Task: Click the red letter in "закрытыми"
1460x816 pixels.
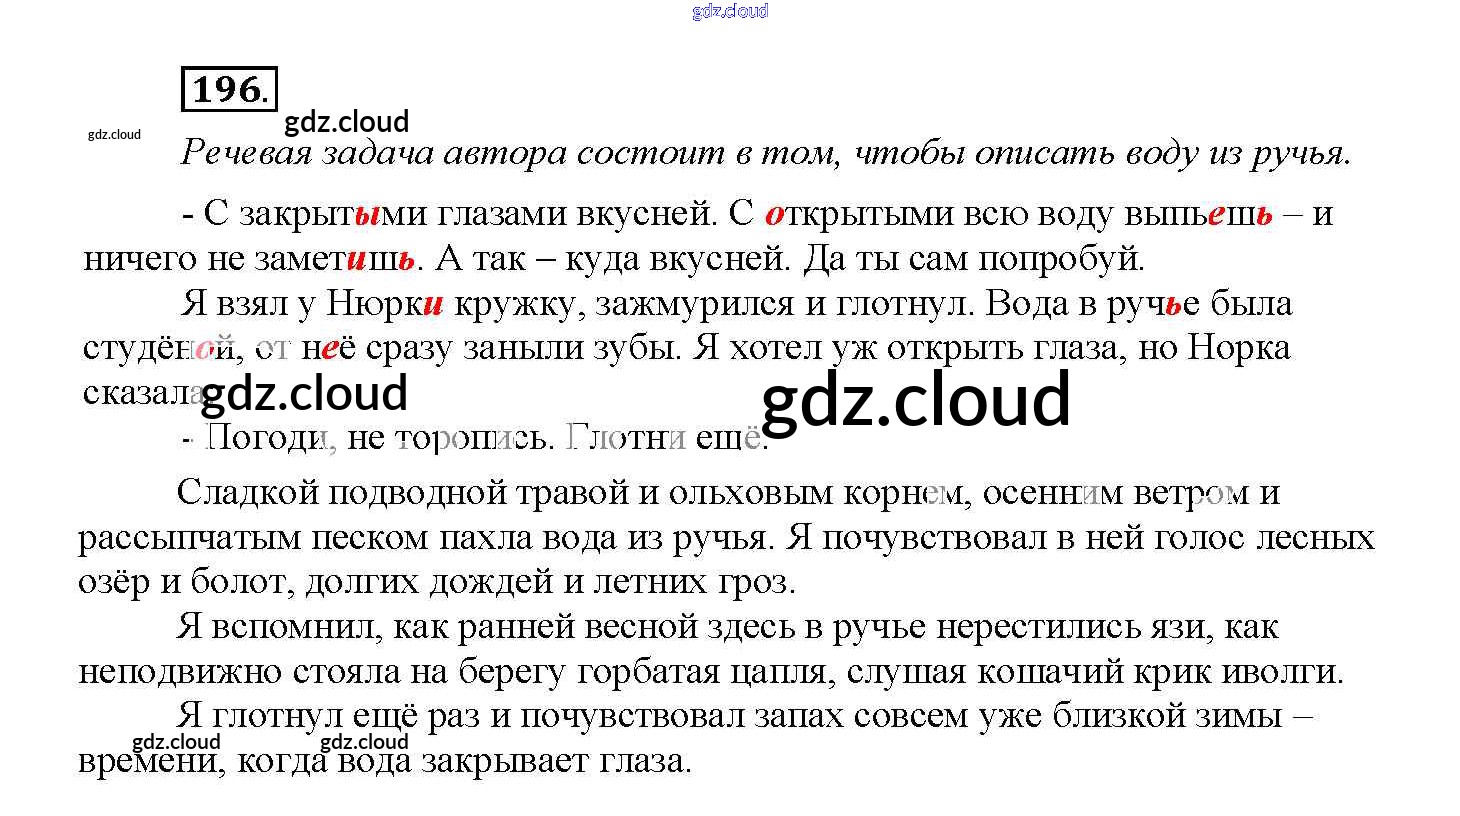Action: [367, 214]
